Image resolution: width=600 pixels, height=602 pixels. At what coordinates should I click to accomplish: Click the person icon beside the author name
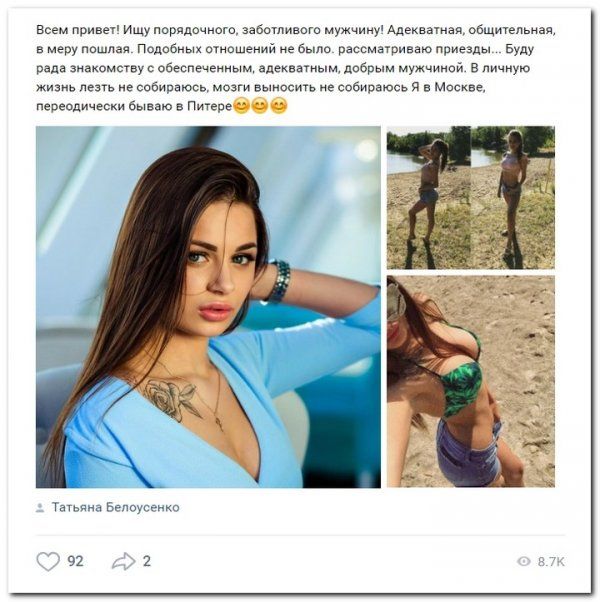coord(40,508)
